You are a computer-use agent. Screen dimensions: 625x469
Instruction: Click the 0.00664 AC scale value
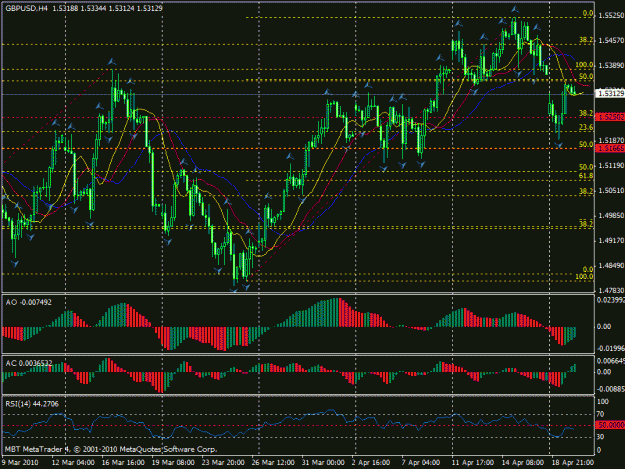click(610, 361)
